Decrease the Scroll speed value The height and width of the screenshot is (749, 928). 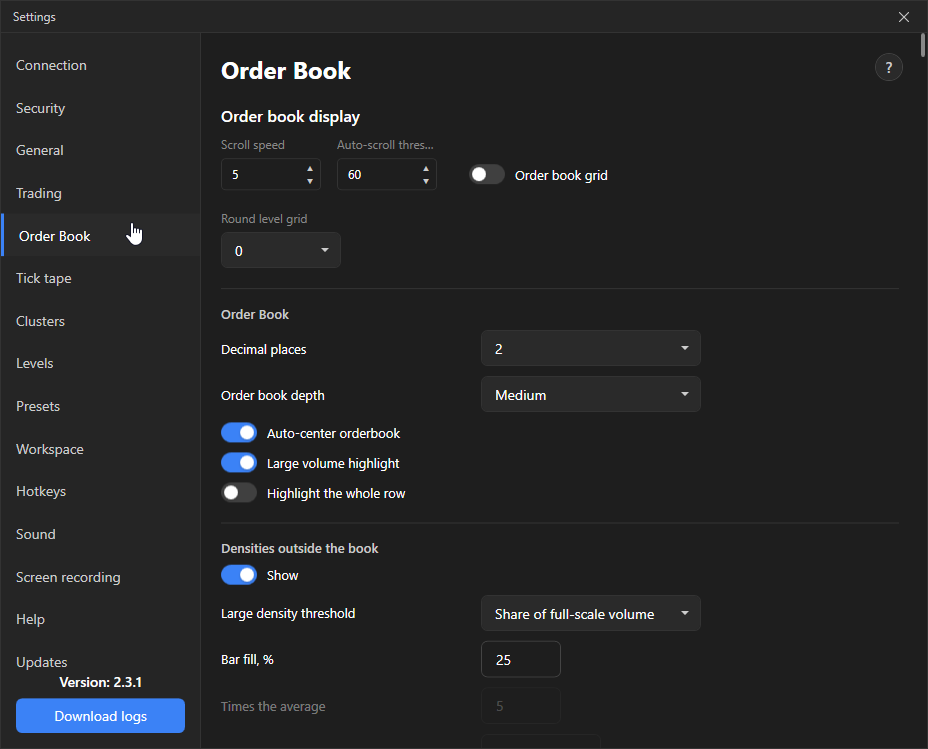[310, 181]
